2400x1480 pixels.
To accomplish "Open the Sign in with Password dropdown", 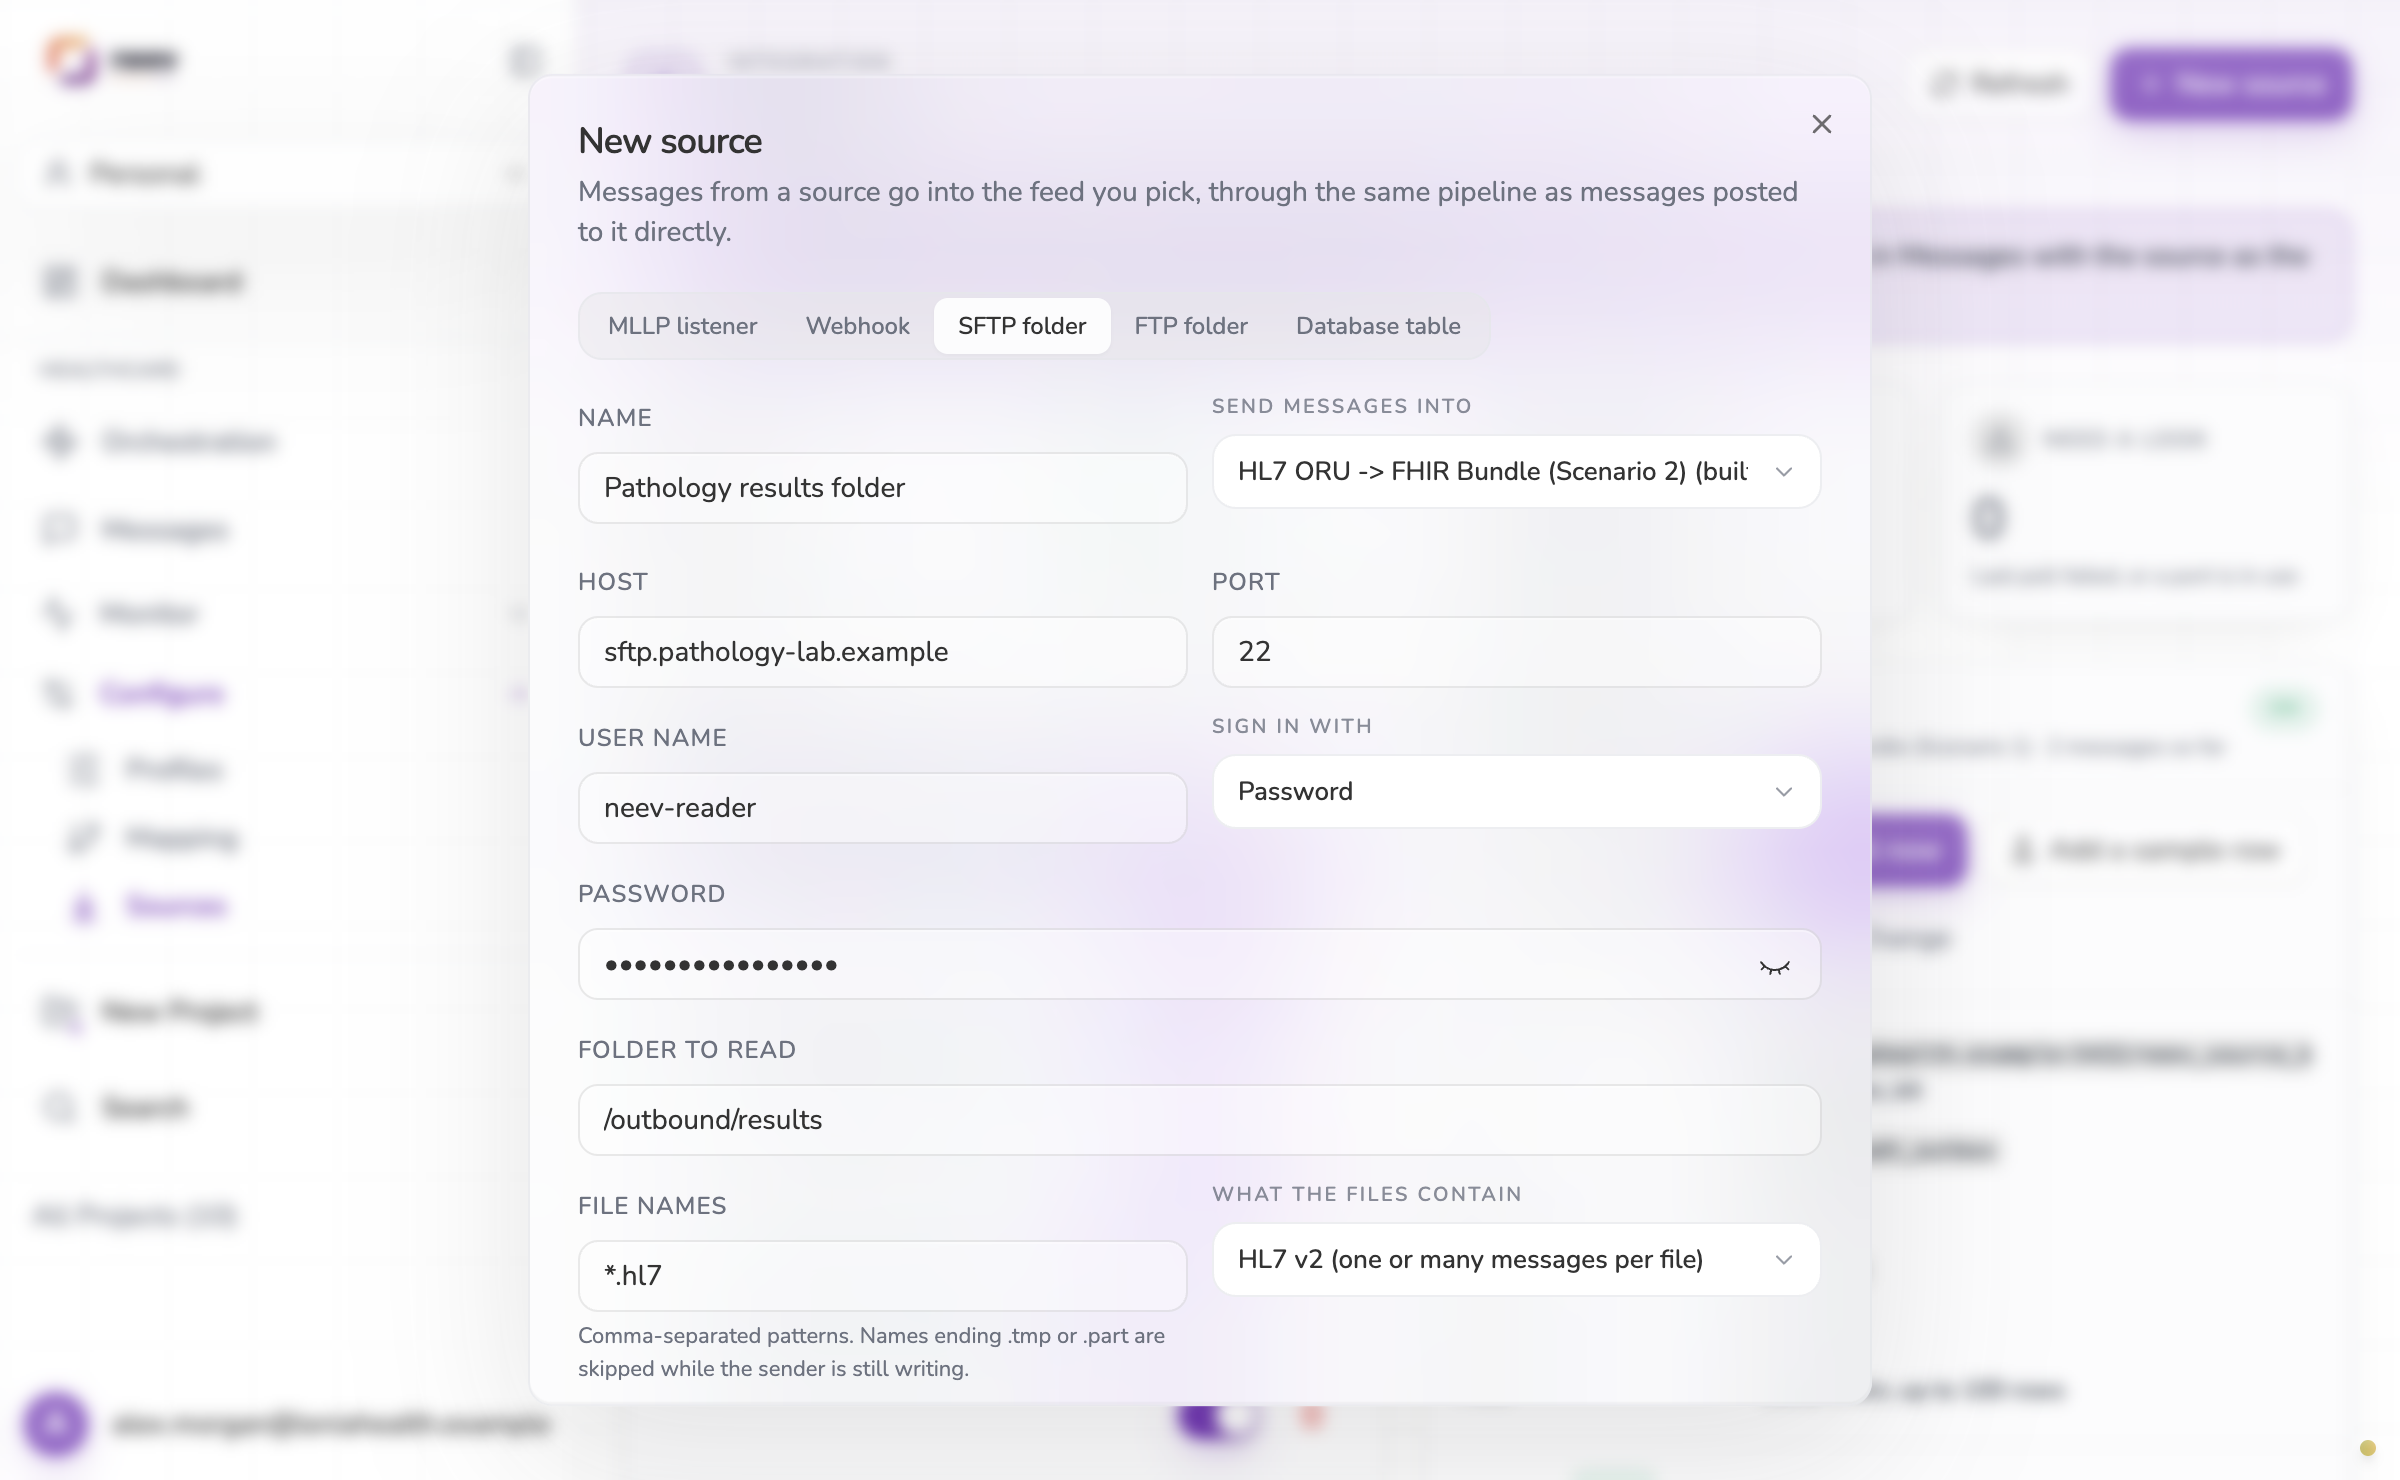I will (x=1516, y=792).
